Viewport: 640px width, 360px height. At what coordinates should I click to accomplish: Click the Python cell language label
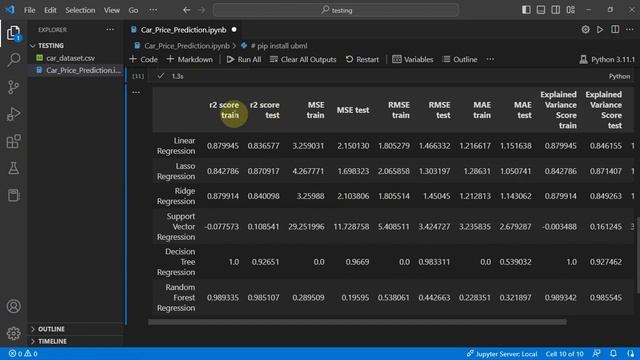point(619,76)
